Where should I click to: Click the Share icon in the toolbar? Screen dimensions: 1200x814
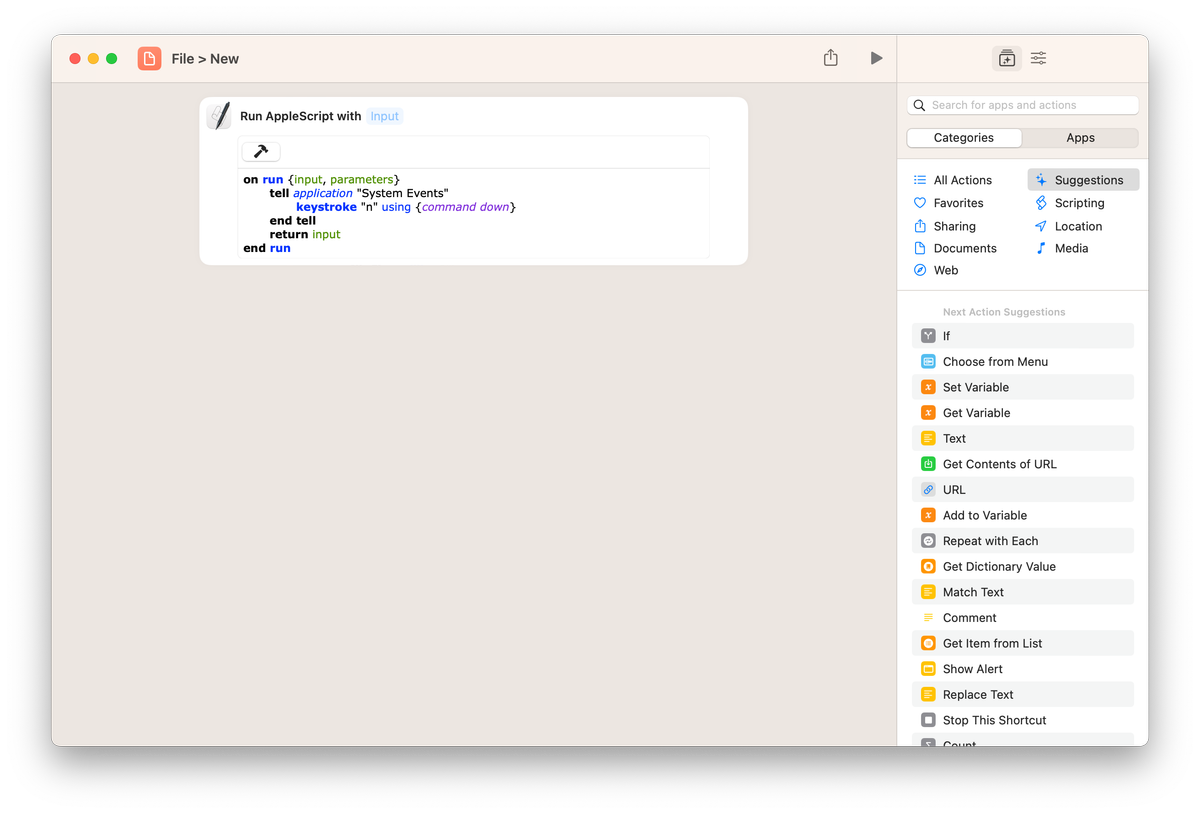pos(830,58)
